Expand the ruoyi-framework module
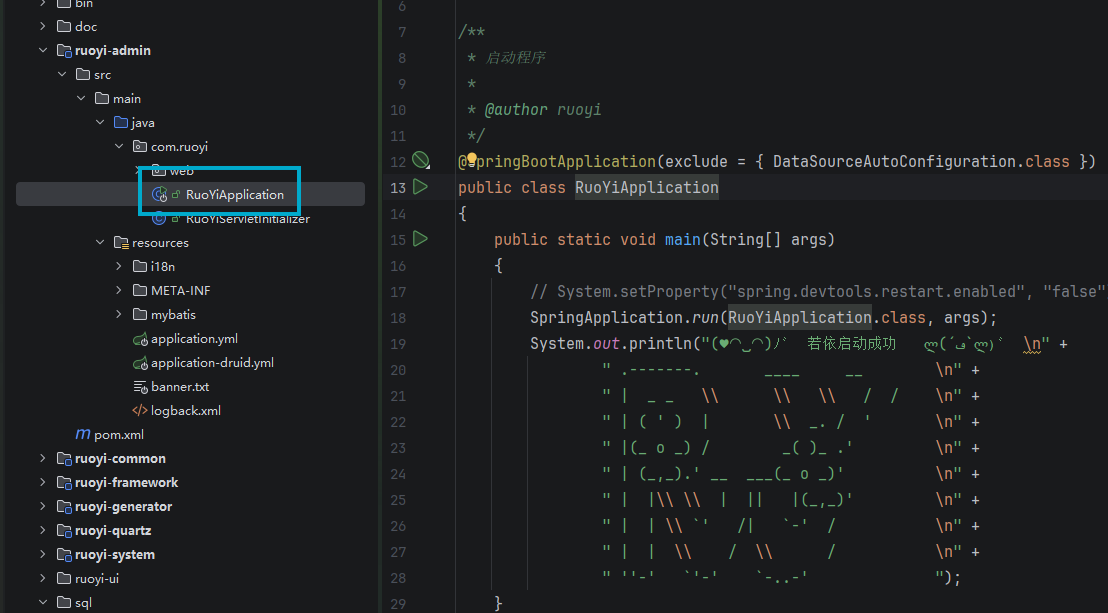The image size is (1108, 613). (43, 482)
